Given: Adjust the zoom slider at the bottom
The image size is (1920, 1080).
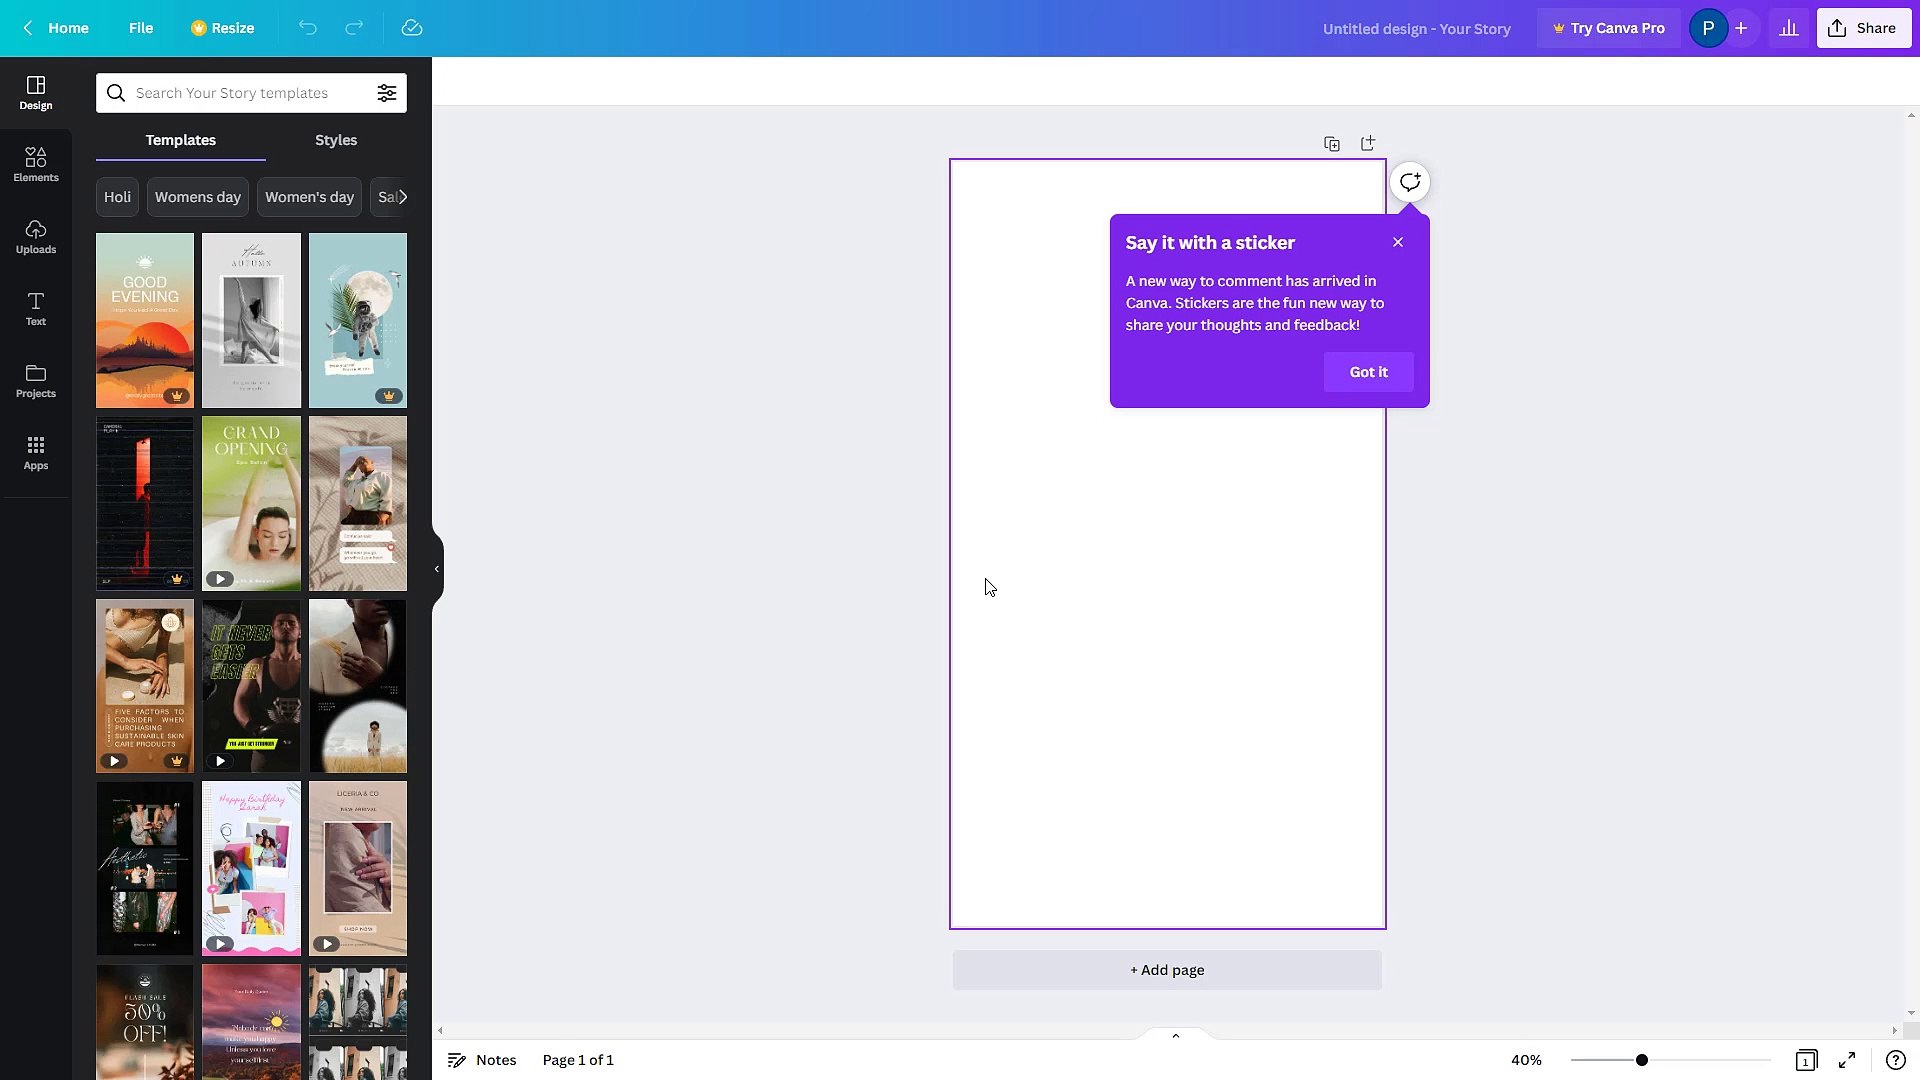Looking at the screenshot, I should [x=1640, y=1059].
